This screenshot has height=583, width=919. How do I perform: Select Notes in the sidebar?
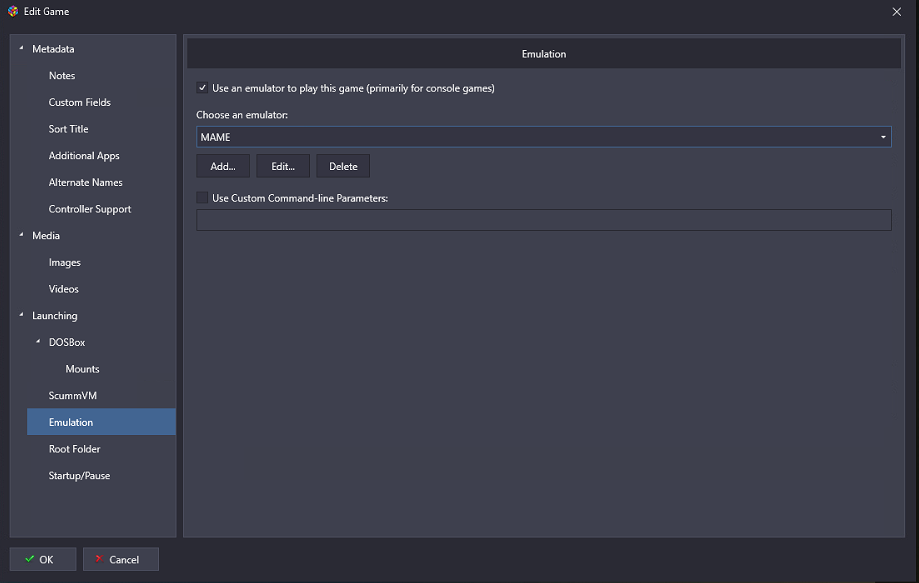click(62, 76)
